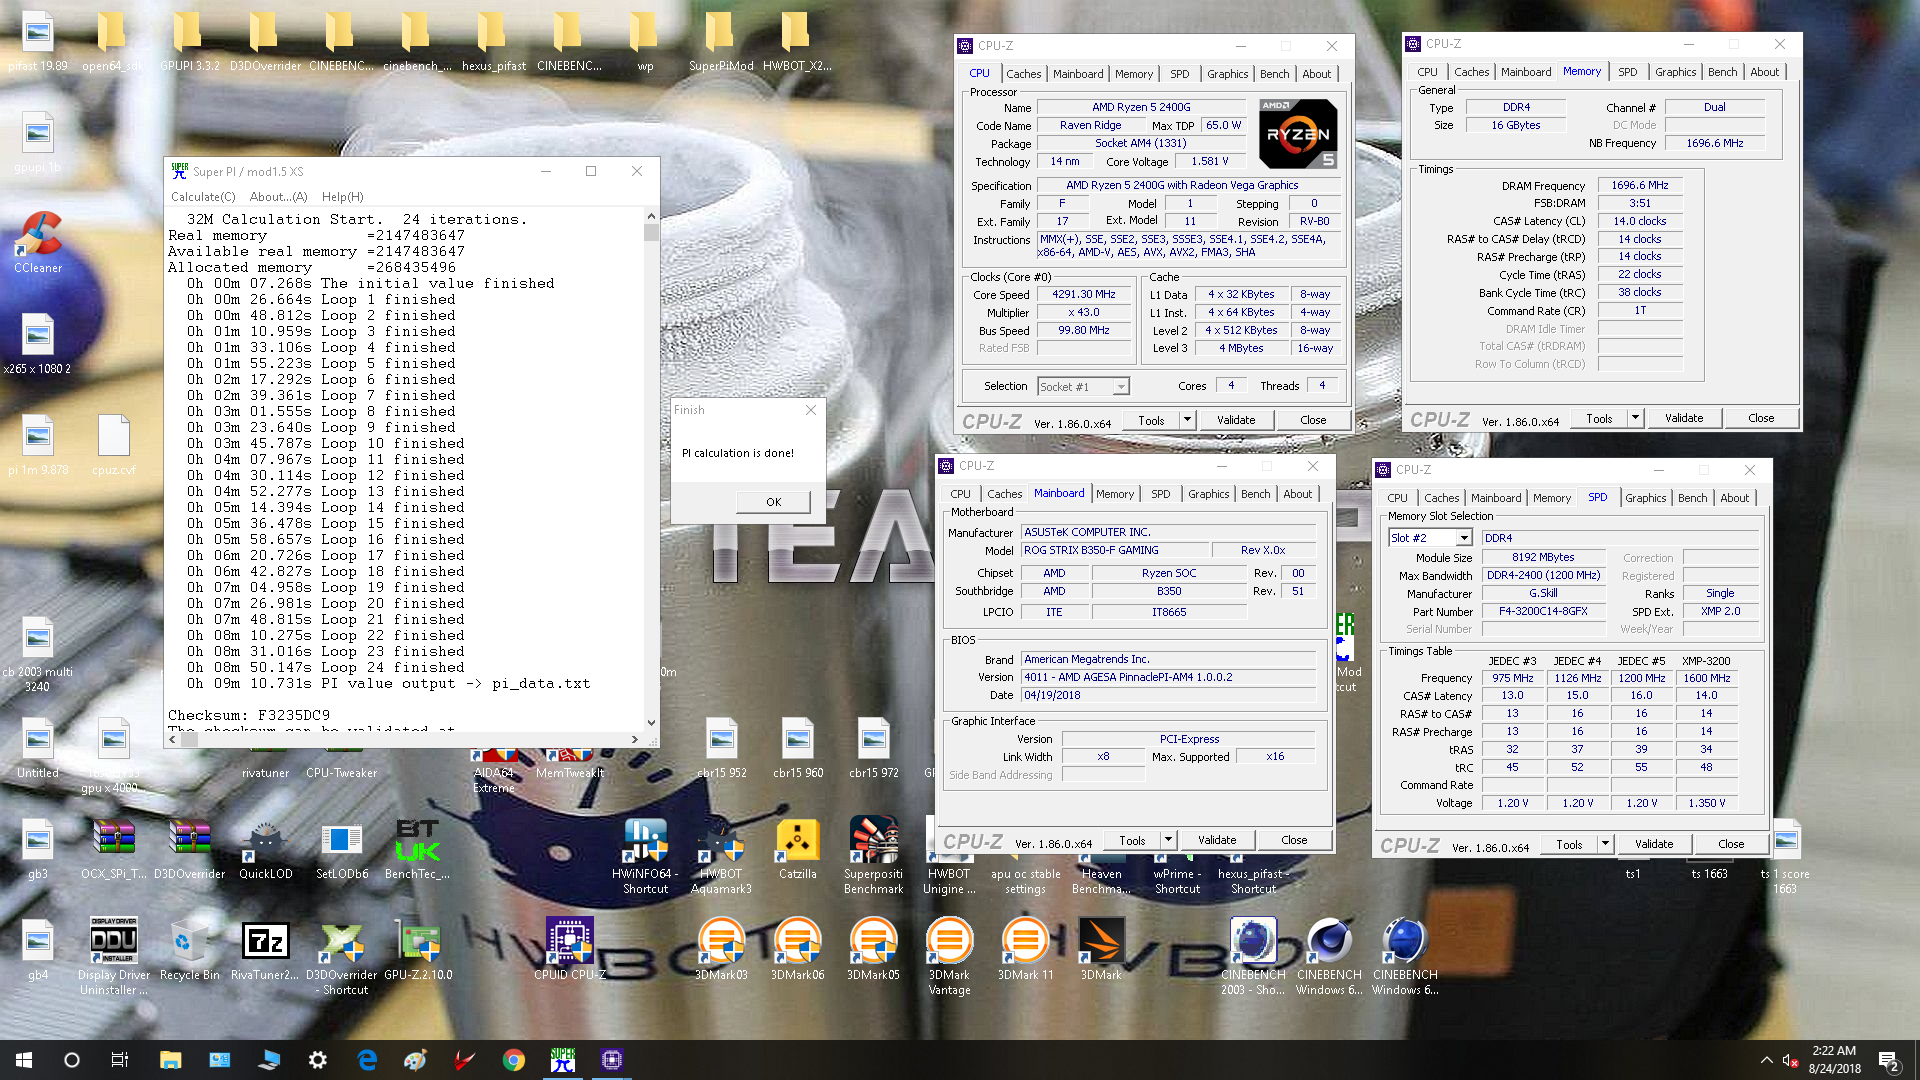Click Validate in SPD window
Viewport: 1920px width, 1080px height.
pos(1653,844)
